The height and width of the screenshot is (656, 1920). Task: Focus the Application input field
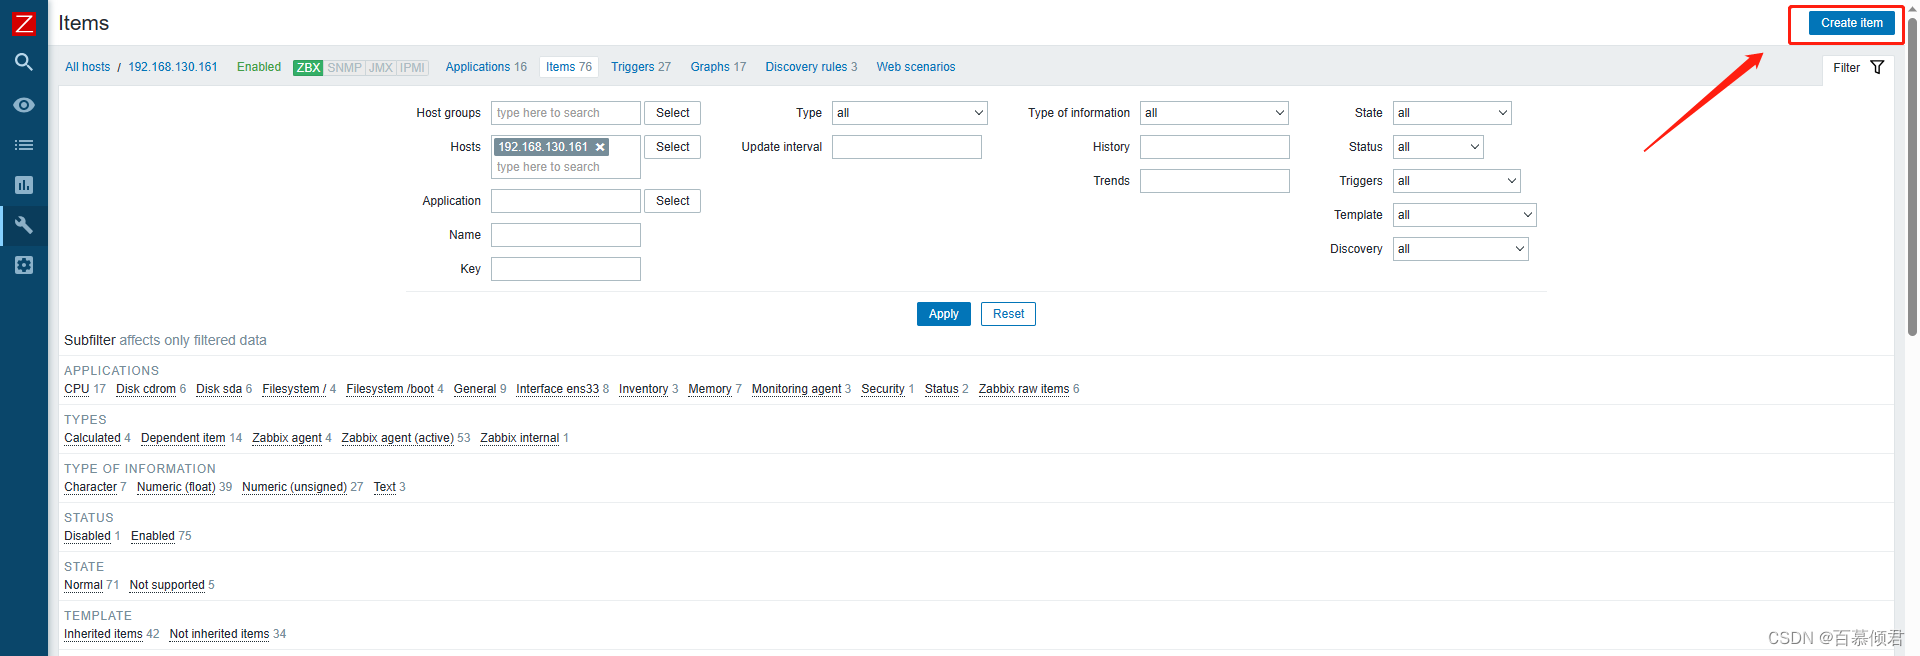566,201
